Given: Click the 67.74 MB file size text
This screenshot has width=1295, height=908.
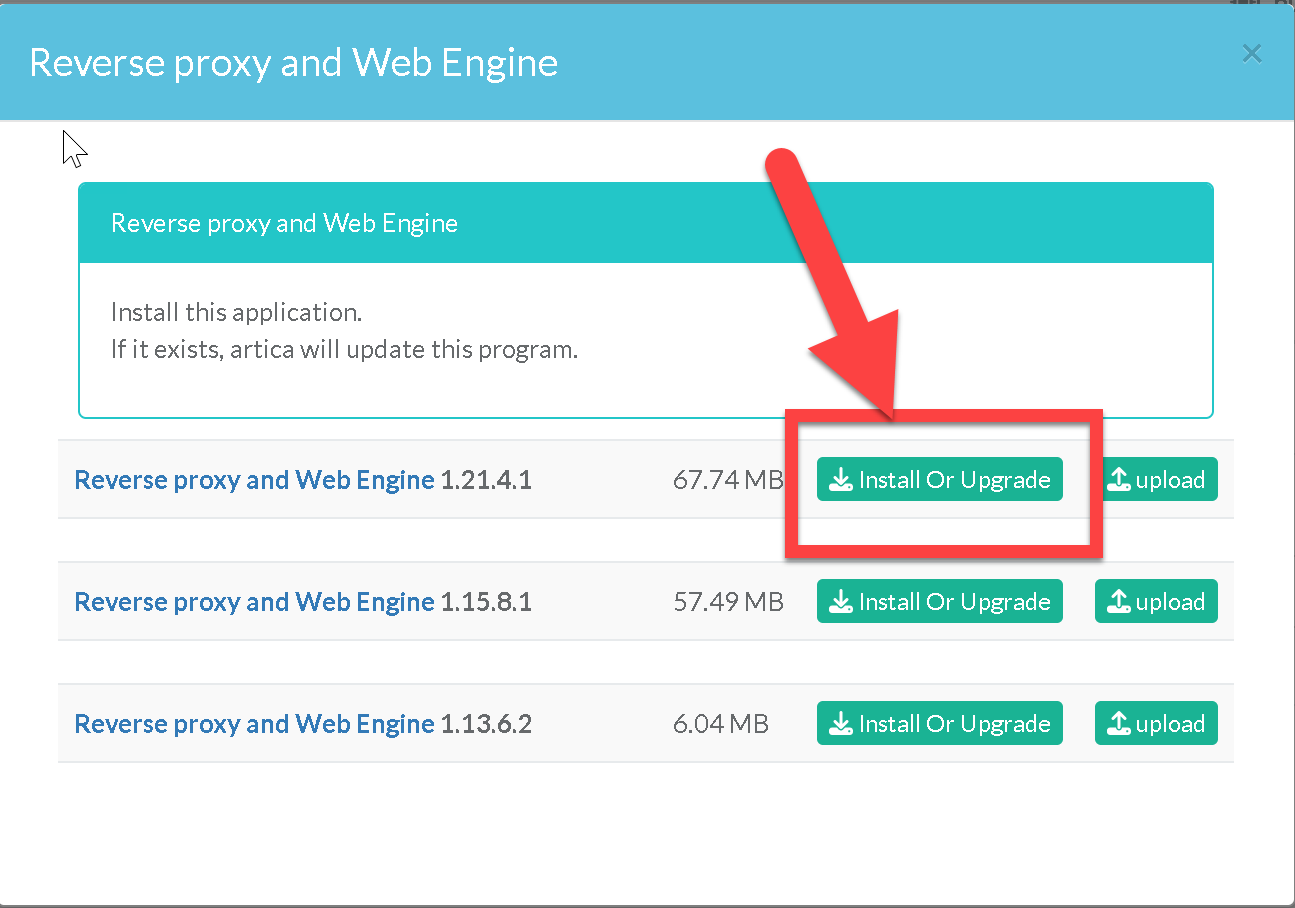Looking at the screenshot, I should pos(727,480).
